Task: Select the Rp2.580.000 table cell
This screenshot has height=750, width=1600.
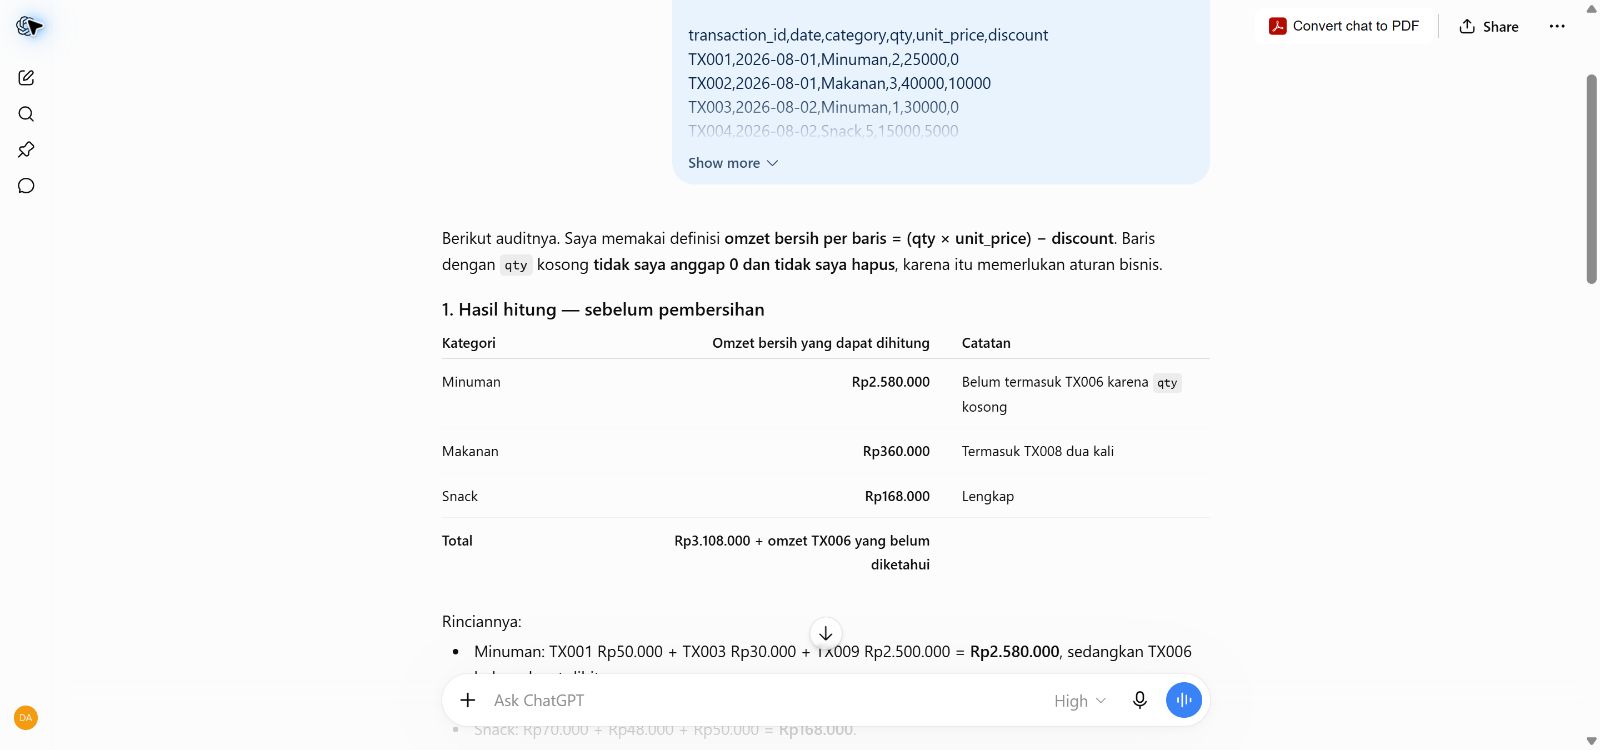Action: coord(891,382)
